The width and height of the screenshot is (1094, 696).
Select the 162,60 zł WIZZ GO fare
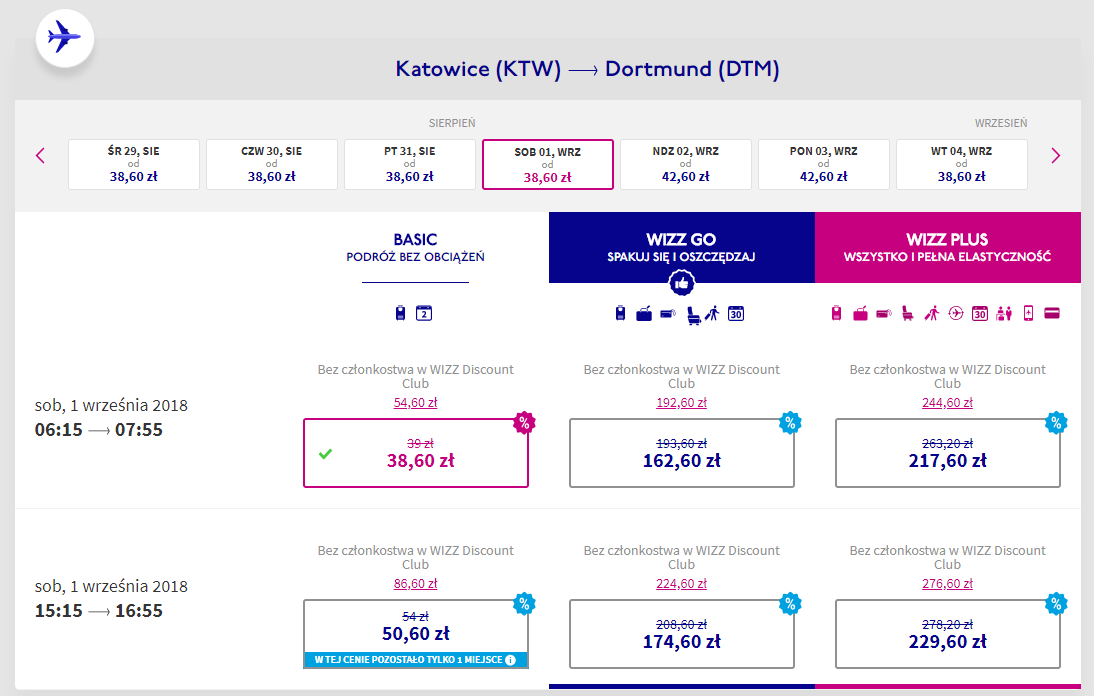[x=681, y=453]
